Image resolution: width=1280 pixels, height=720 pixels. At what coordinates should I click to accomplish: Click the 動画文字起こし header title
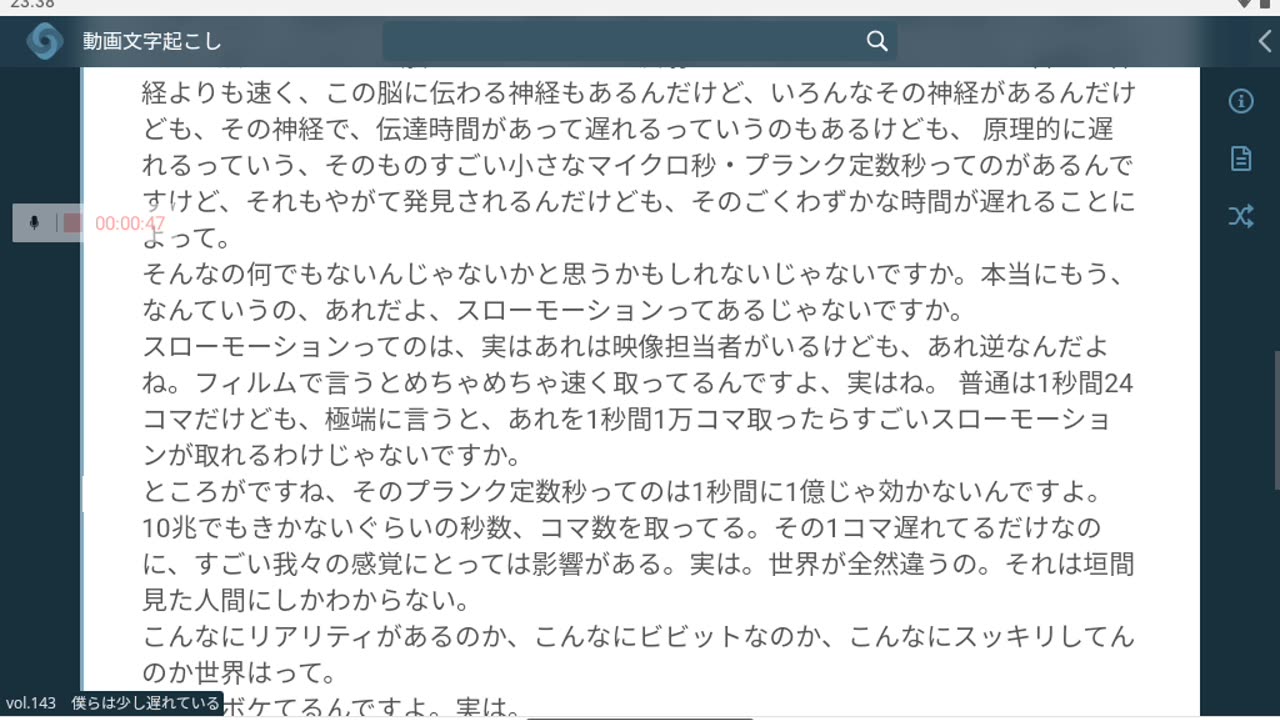(152, 41)
